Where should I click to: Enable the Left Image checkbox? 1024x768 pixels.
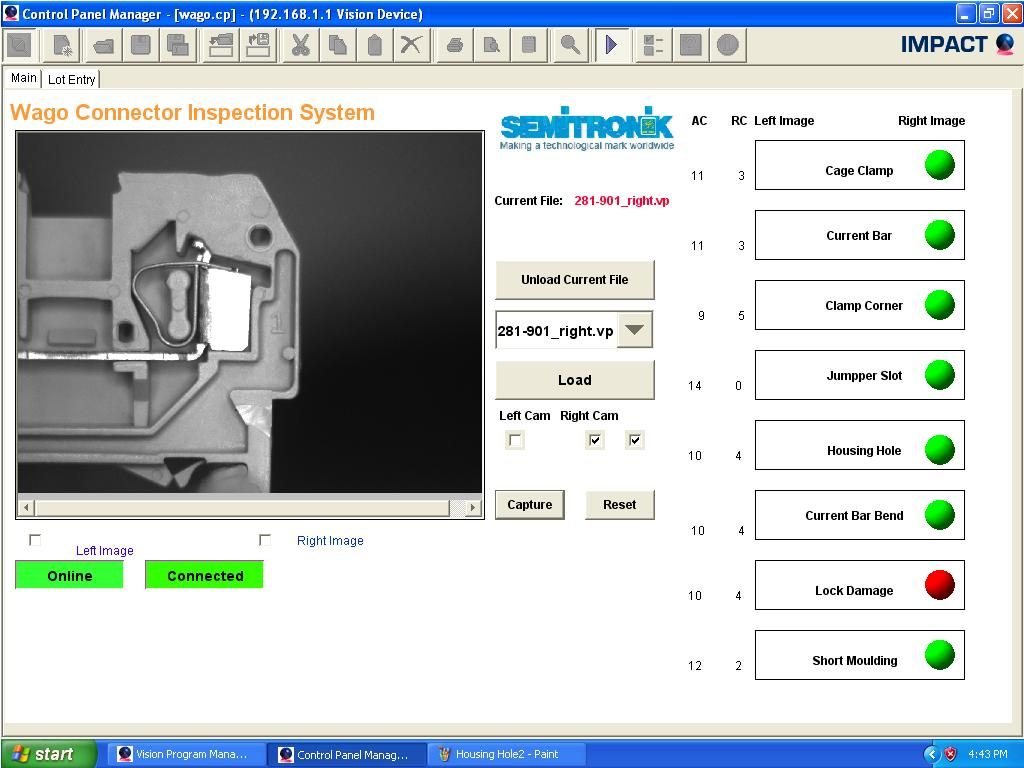pos(35,540)
